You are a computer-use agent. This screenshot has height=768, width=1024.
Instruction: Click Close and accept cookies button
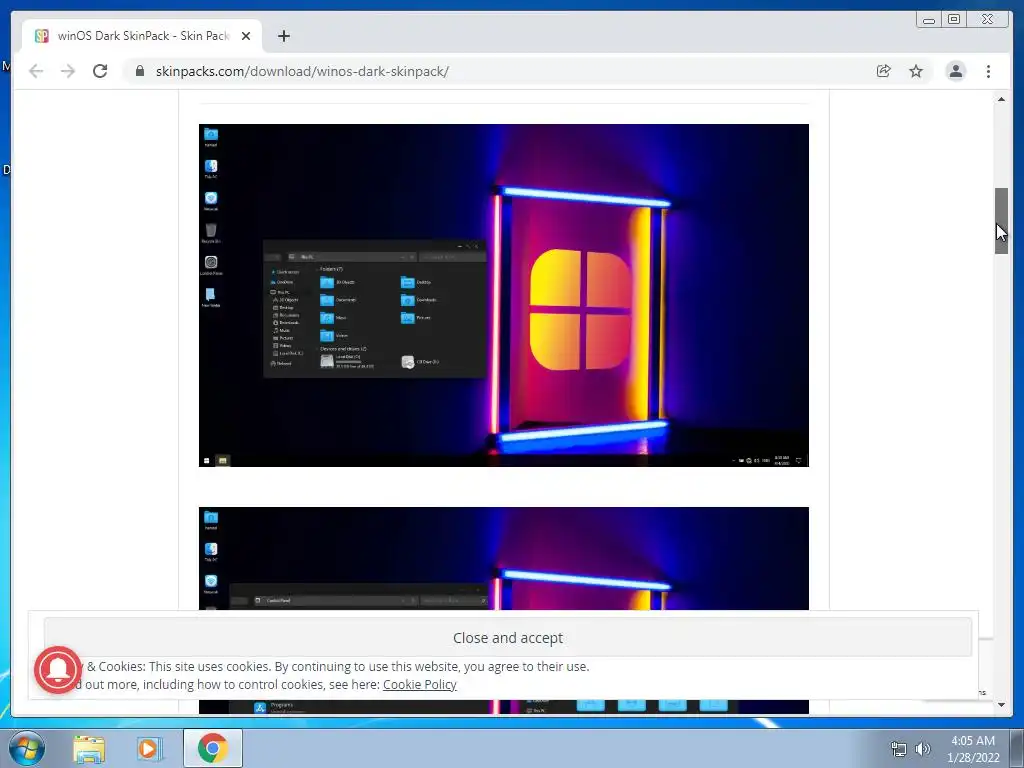pos(508,637)
